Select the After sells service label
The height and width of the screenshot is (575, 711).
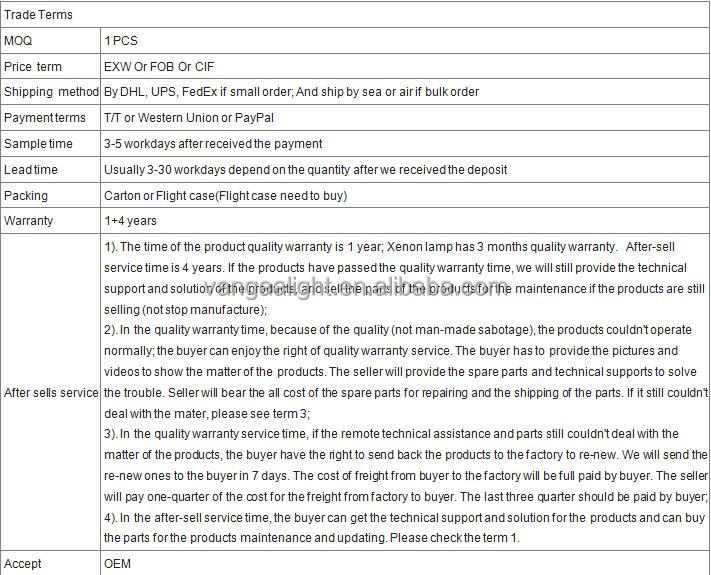coord(51,393)
